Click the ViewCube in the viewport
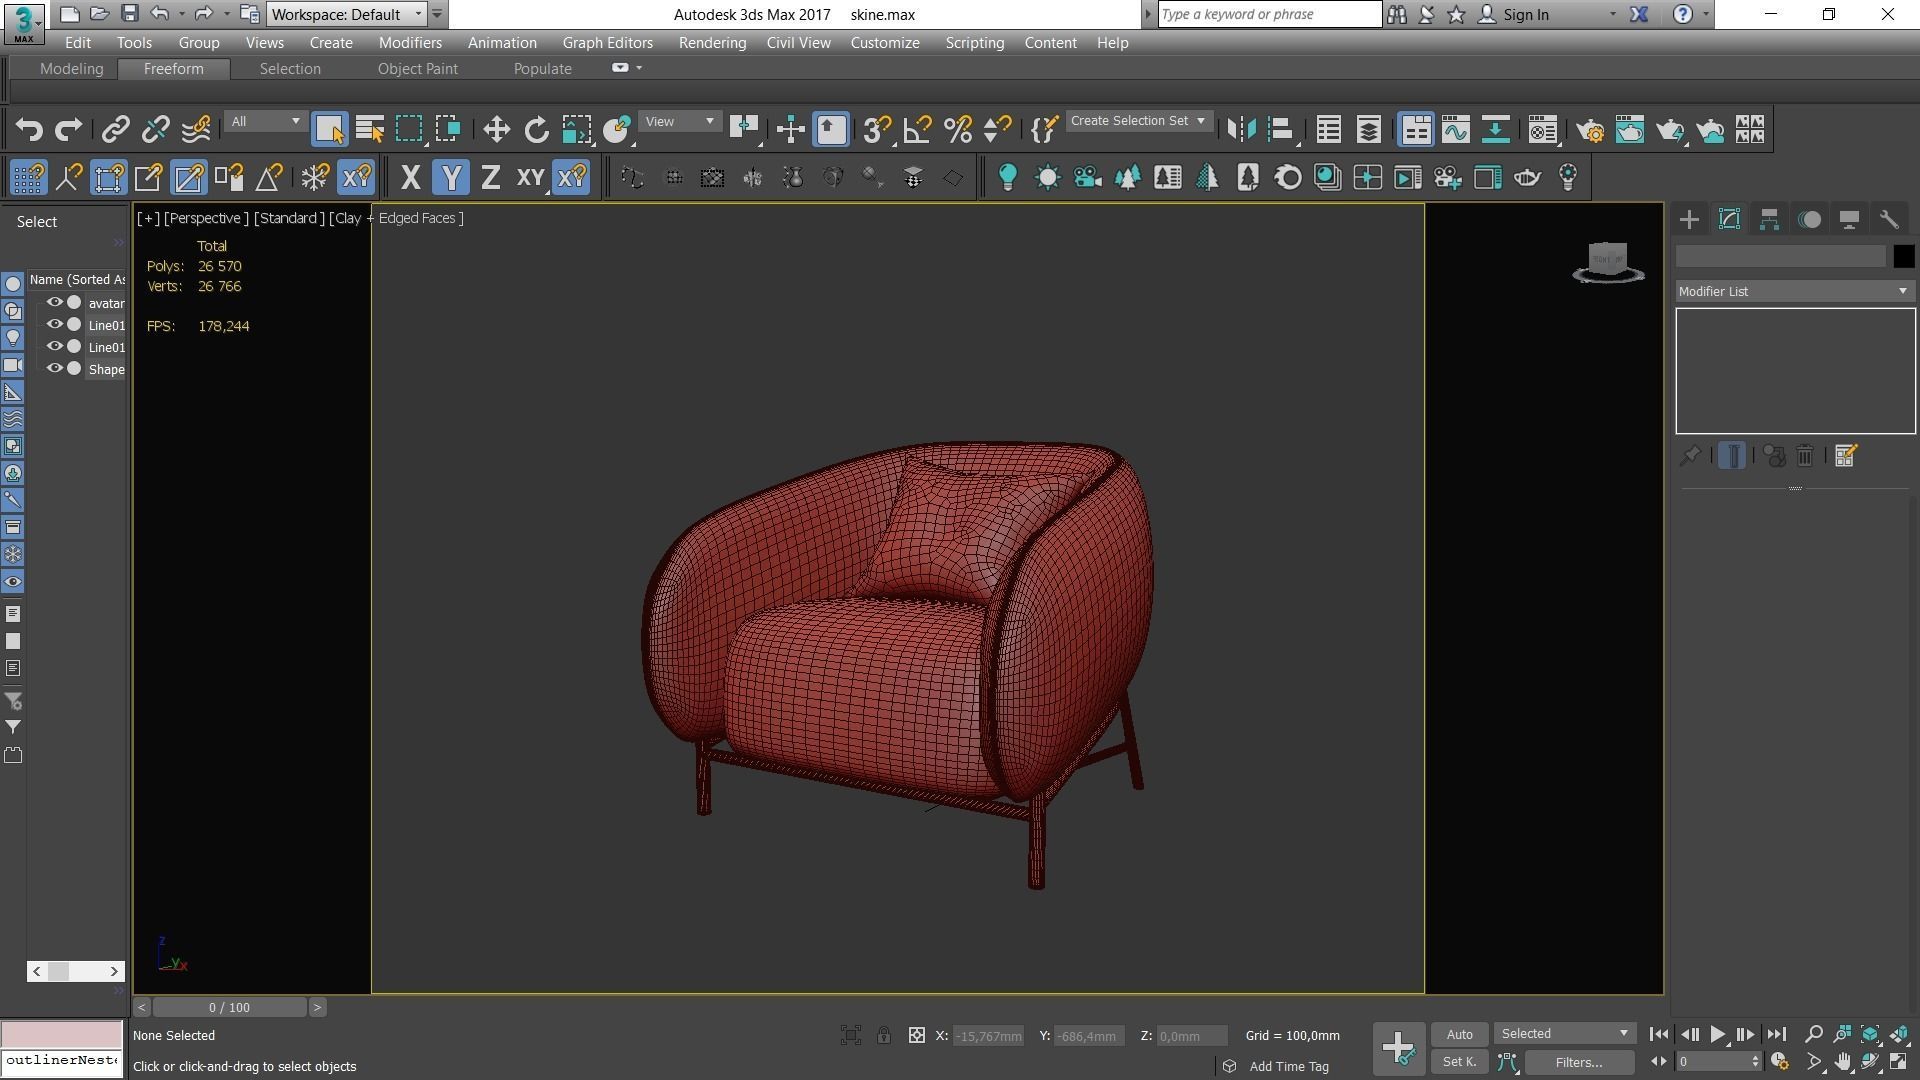Viewport: 1920px width, 1080px height. pyautogui.click(x=1608, y=262)
